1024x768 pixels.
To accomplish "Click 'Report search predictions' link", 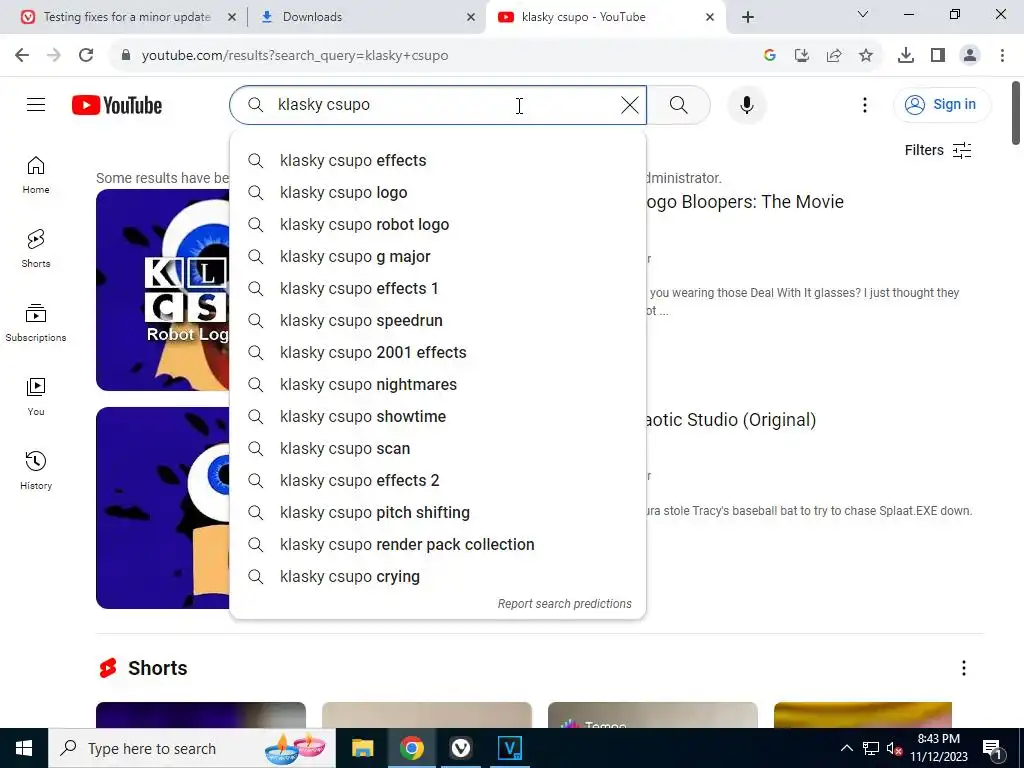I will pyautogui.click(x=564, y=603).
